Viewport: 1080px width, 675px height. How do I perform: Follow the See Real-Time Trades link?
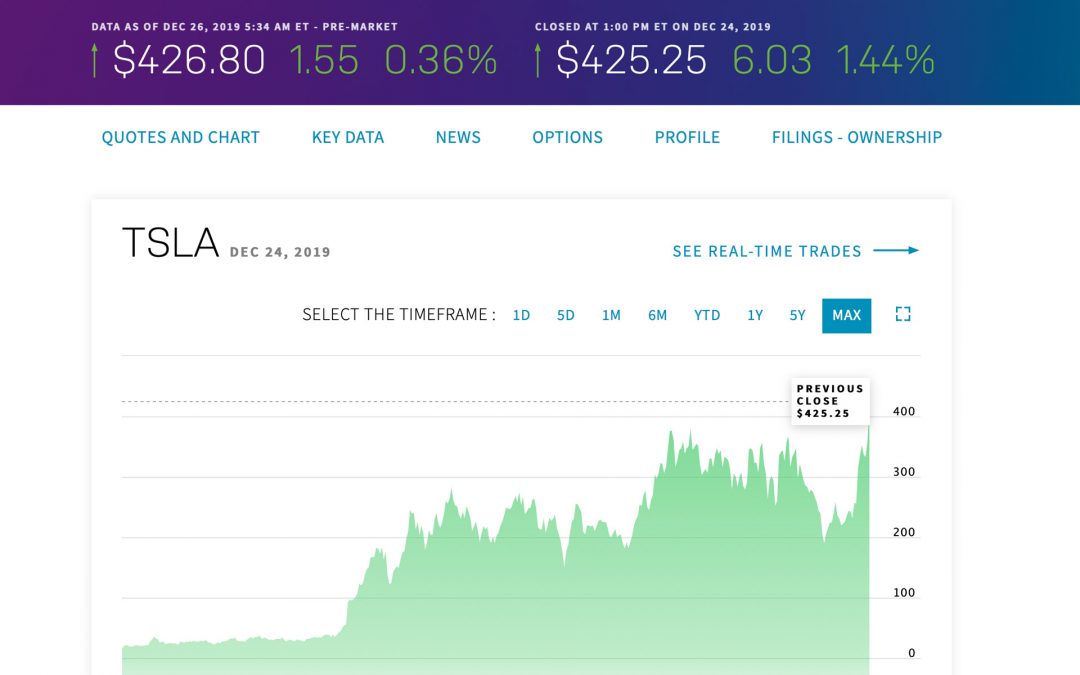pos(766,251)
